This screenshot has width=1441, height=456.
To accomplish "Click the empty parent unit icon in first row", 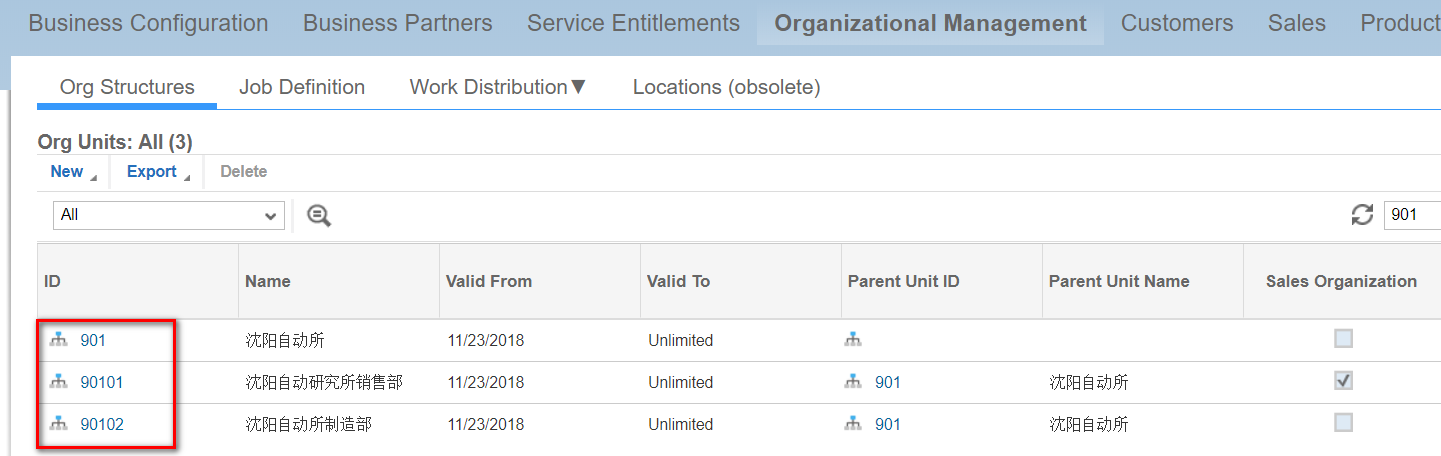I will click(853, 340).
